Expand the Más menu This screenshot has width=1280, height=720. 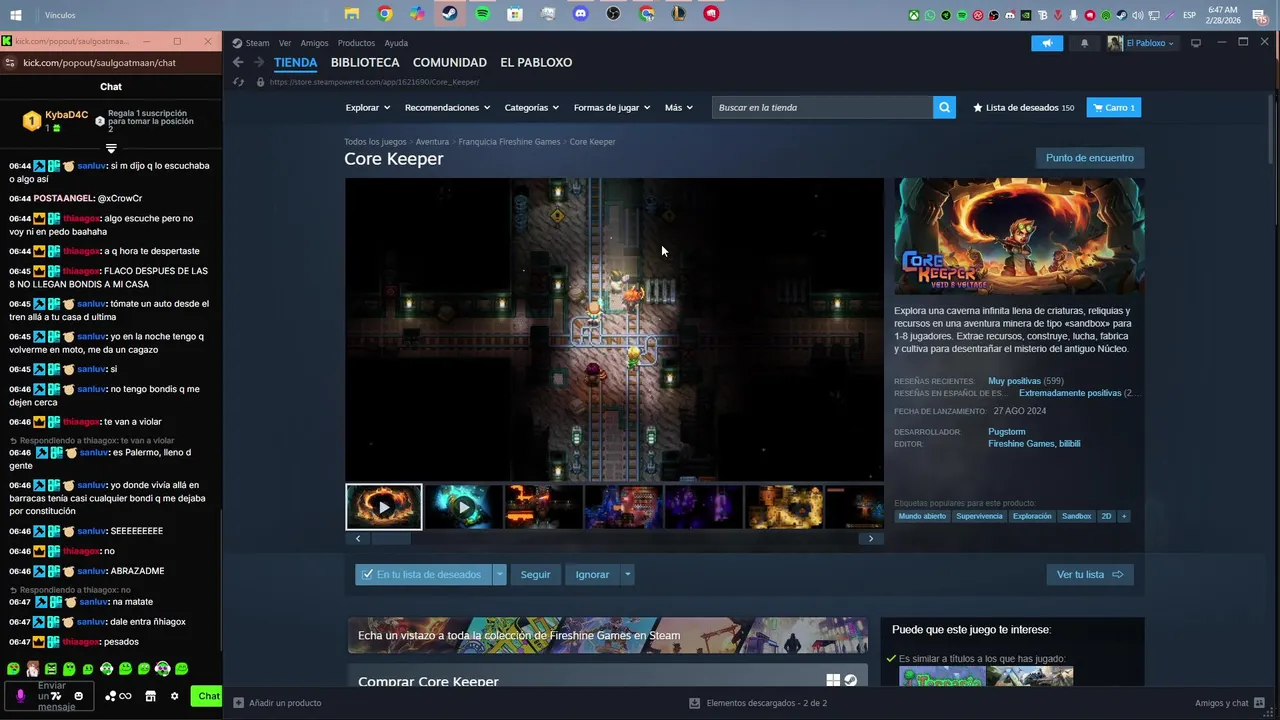tap(678, 107)
